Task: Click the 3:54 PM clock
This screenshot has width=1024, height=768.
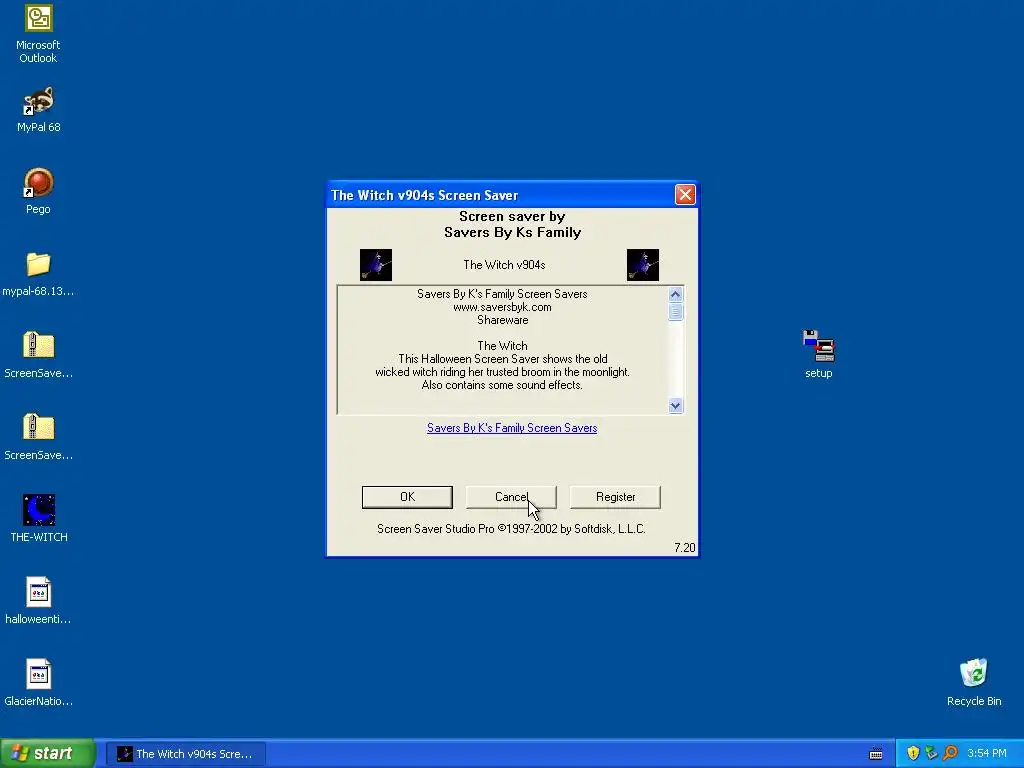Action: (x=987, y=754)
